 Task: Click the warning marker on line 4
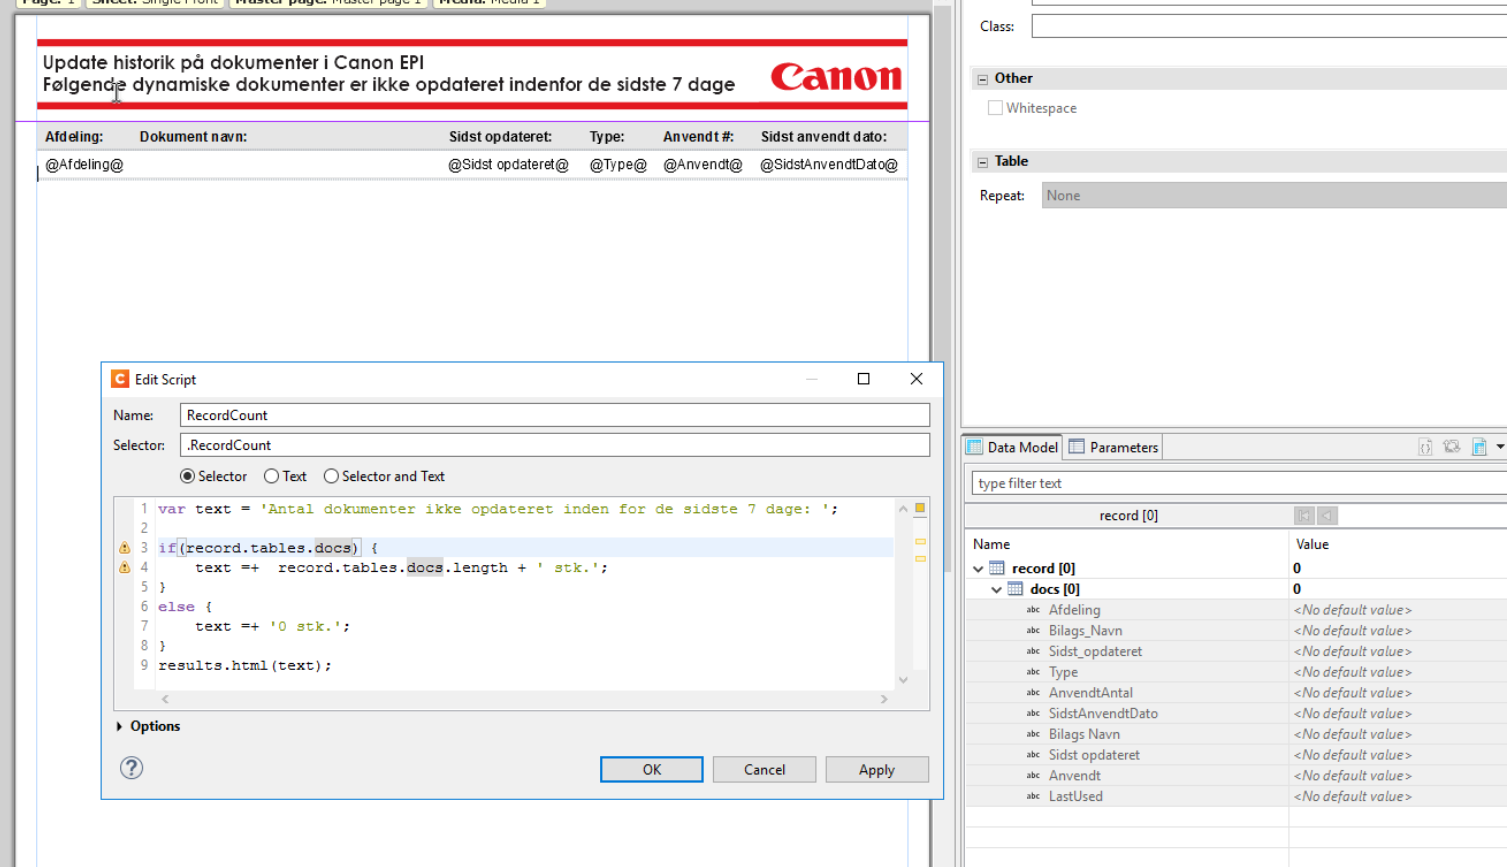(125, 568)
